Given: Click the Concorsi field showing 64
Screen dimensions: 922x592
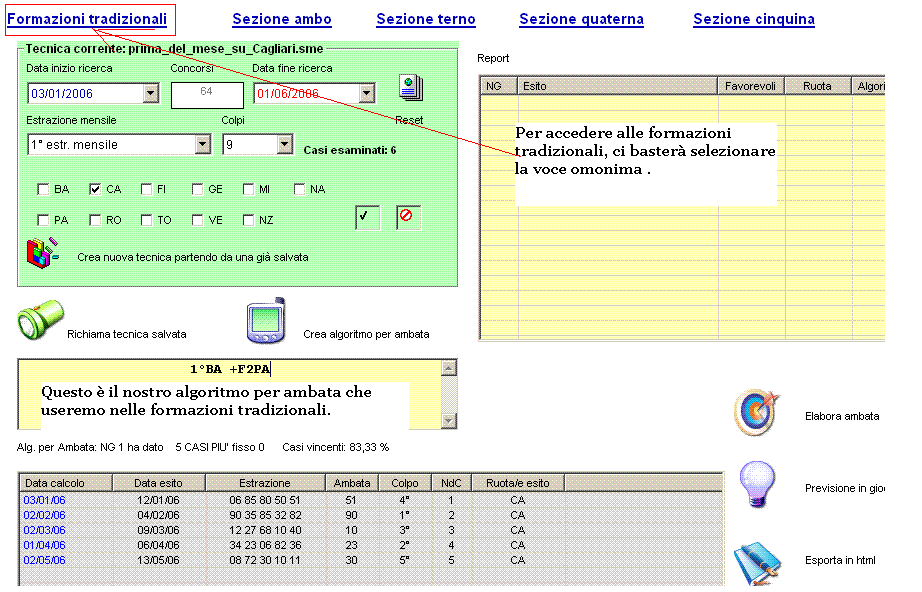Looking at the screenshot, I should tap(207, 95).
